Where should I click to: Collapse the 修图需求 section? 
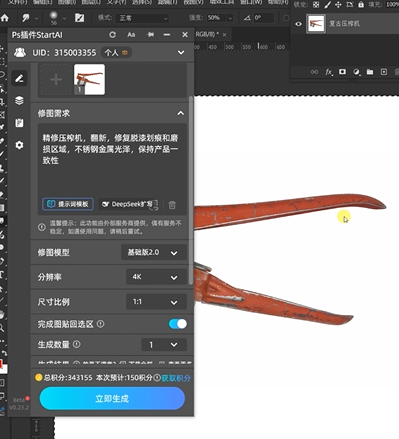point(180,113)
